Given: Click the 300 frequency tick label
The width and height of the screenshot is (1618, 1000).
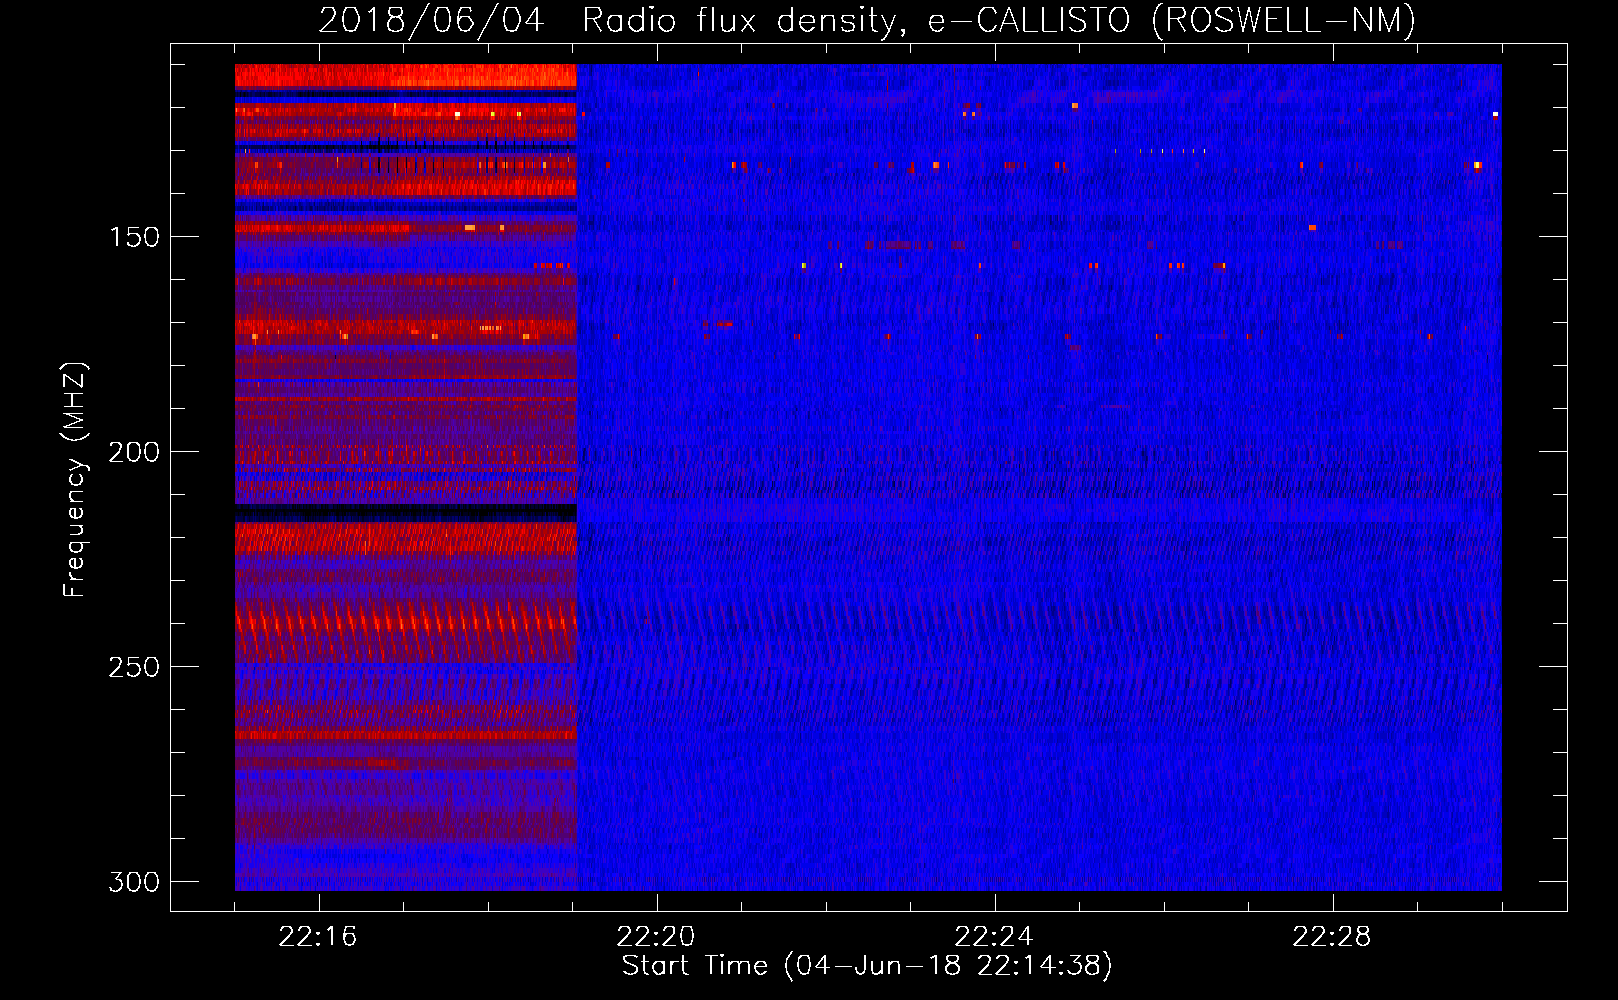Looking at the screenshot, I should pos(134,882).
